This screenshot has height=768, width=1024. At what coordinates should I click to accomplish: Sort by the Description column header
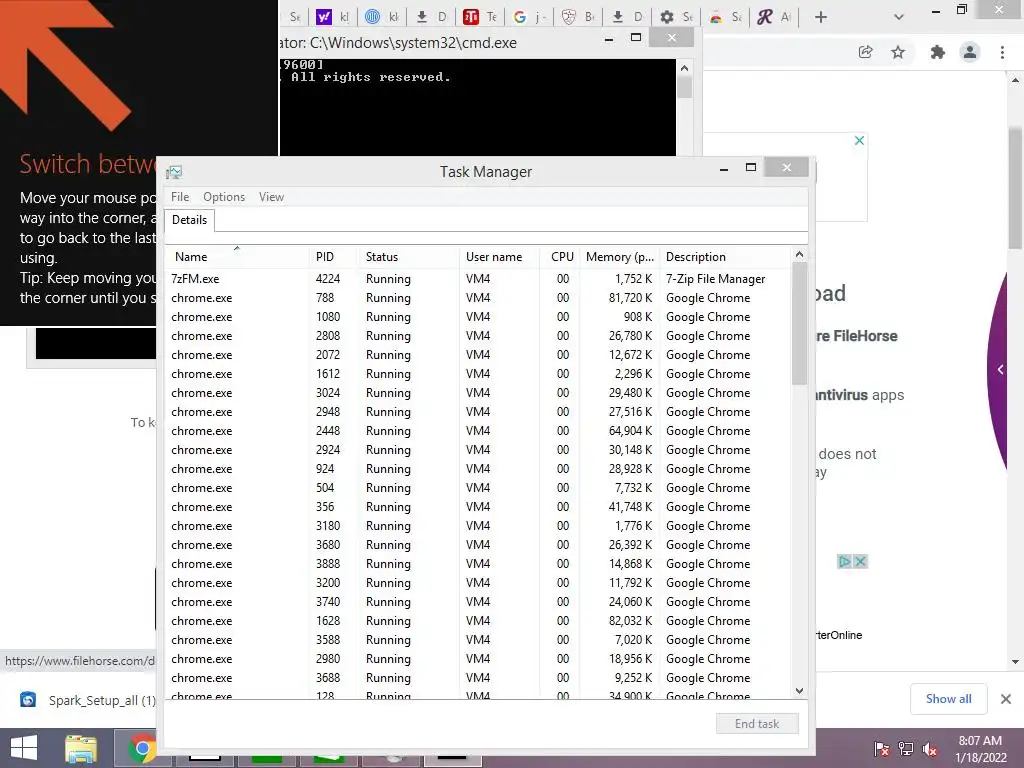[725, 257]
